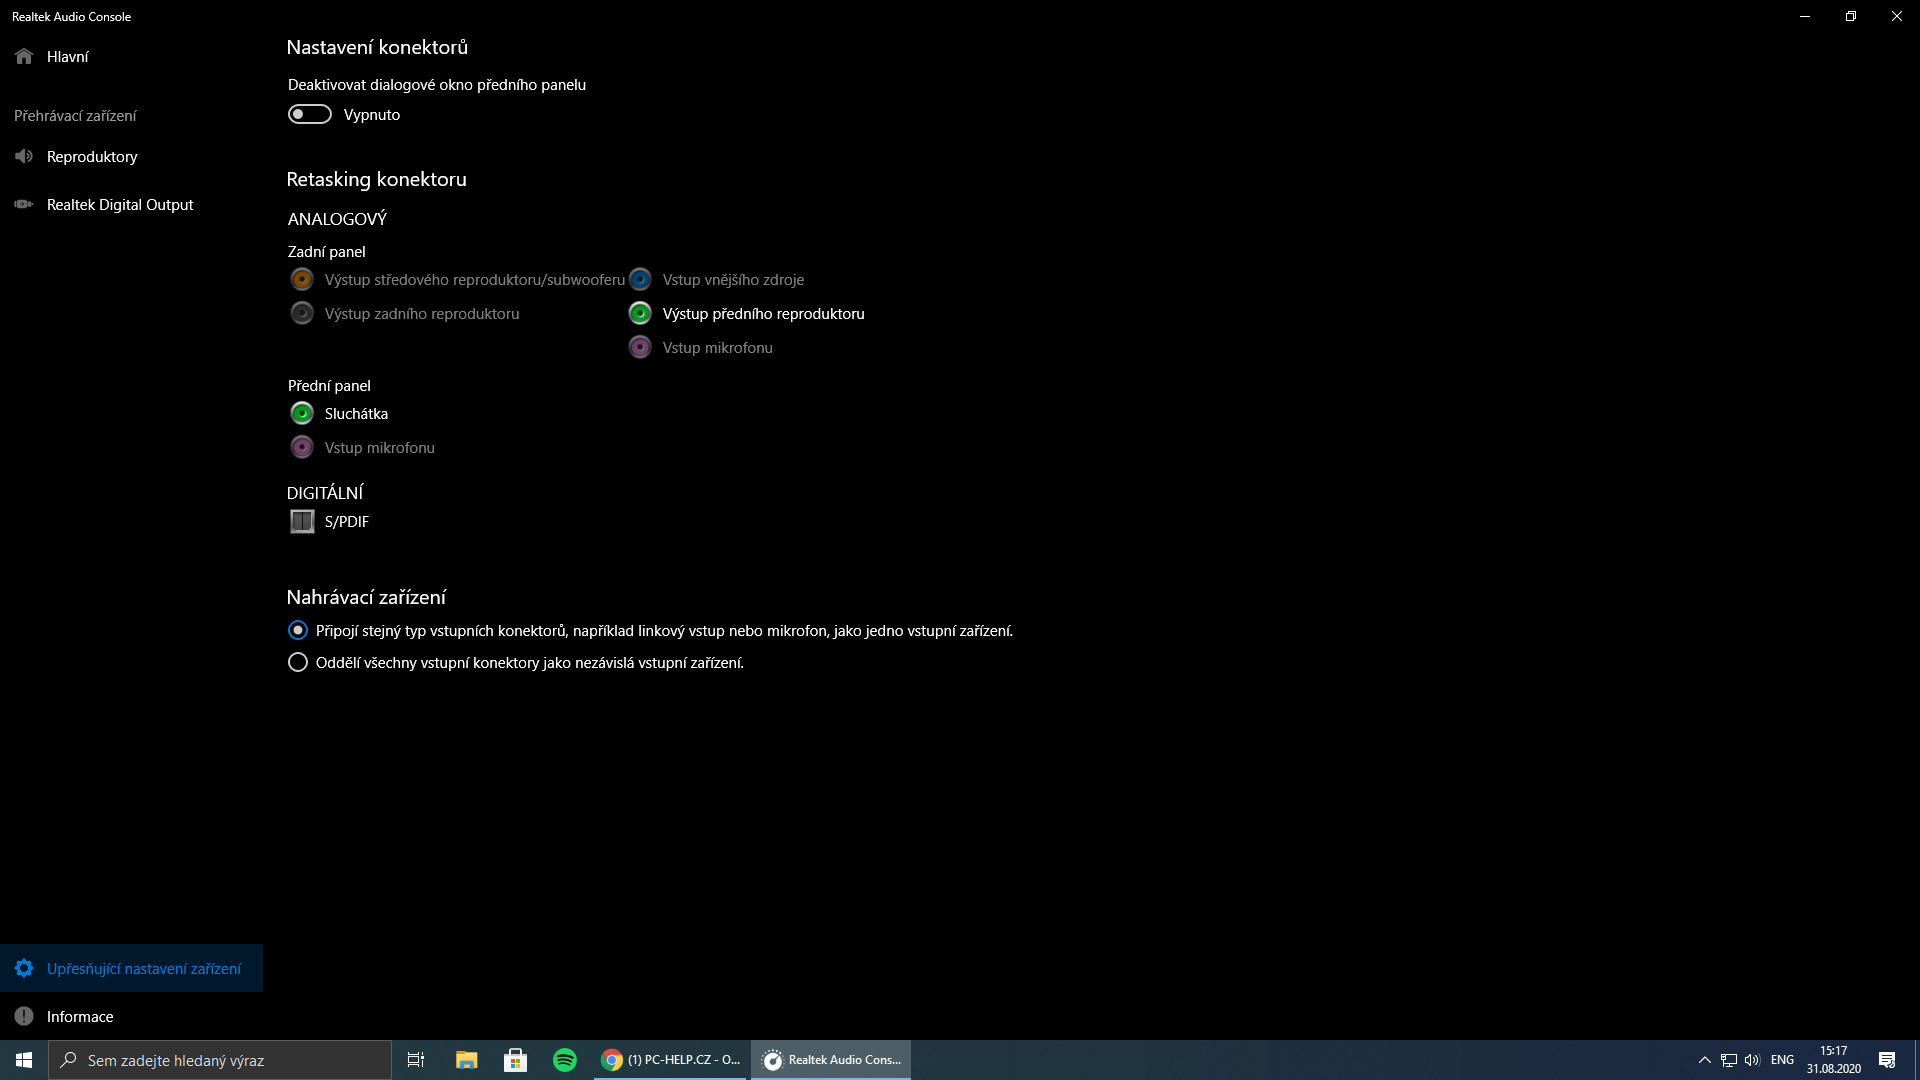
Task: Click the Windows taskbar search field
Action: 220,1060
